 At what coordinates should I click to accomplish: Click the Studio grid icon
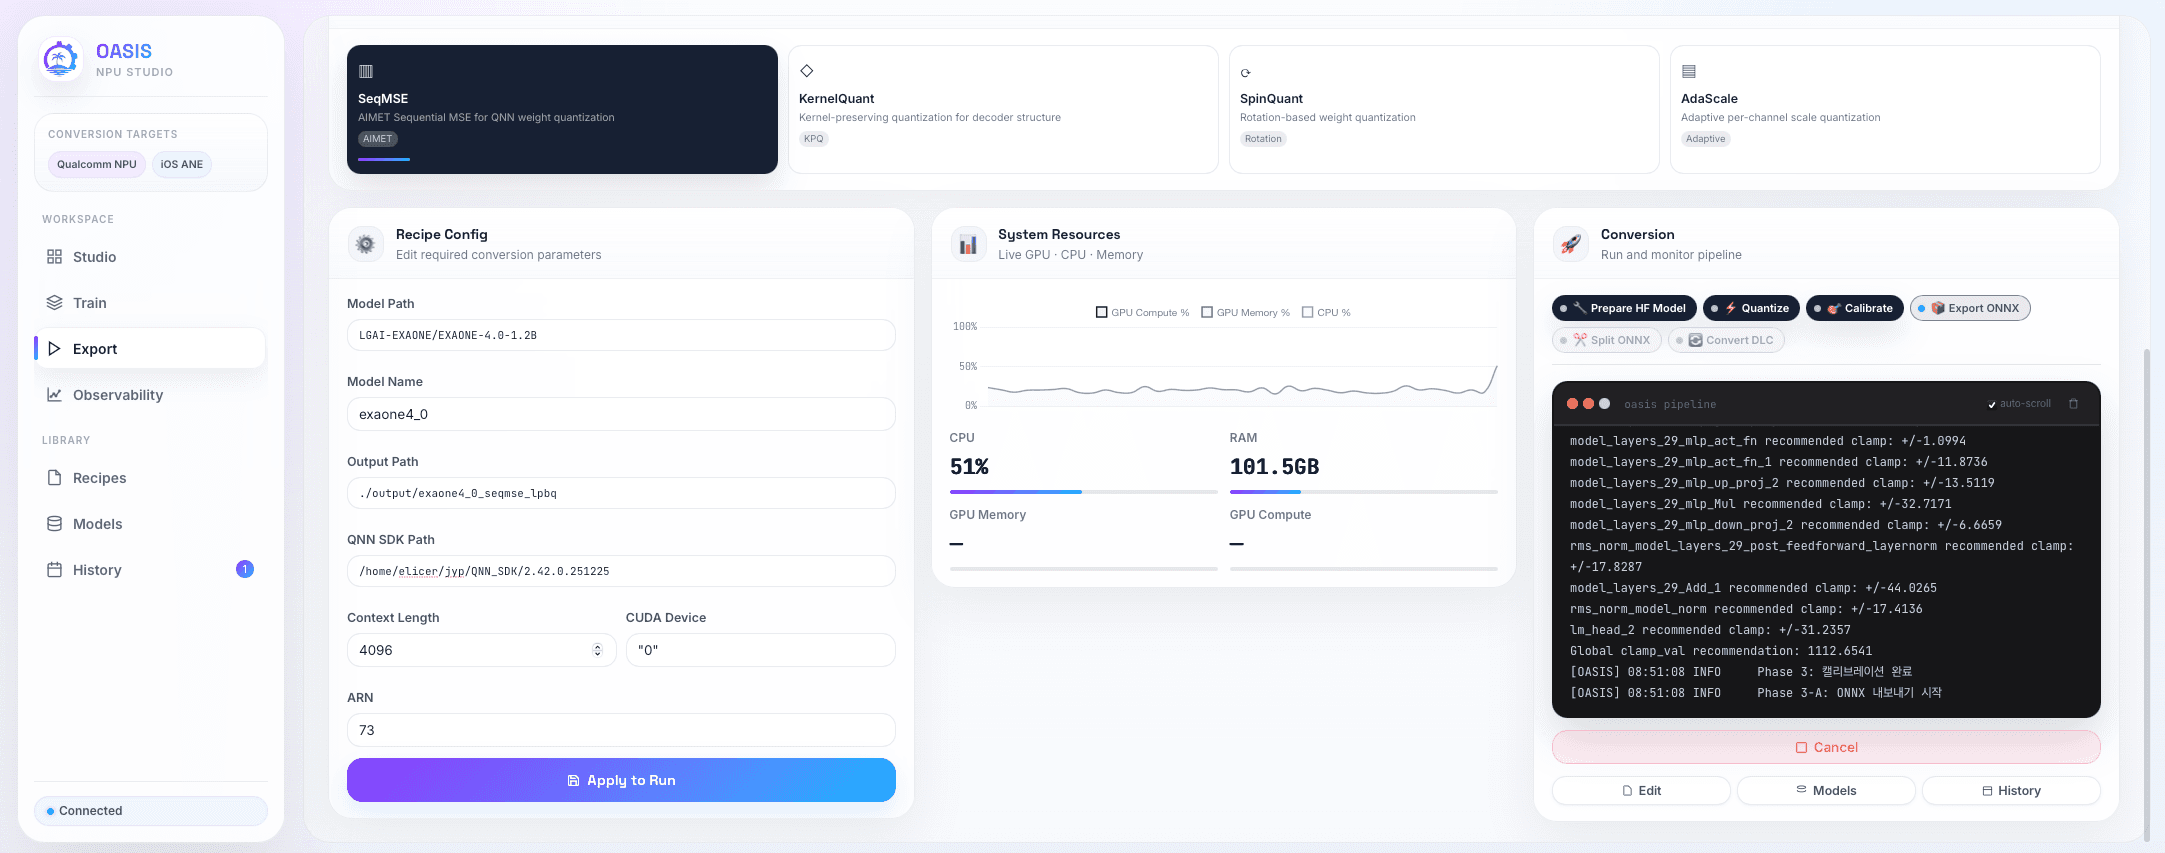pos(54,257)
